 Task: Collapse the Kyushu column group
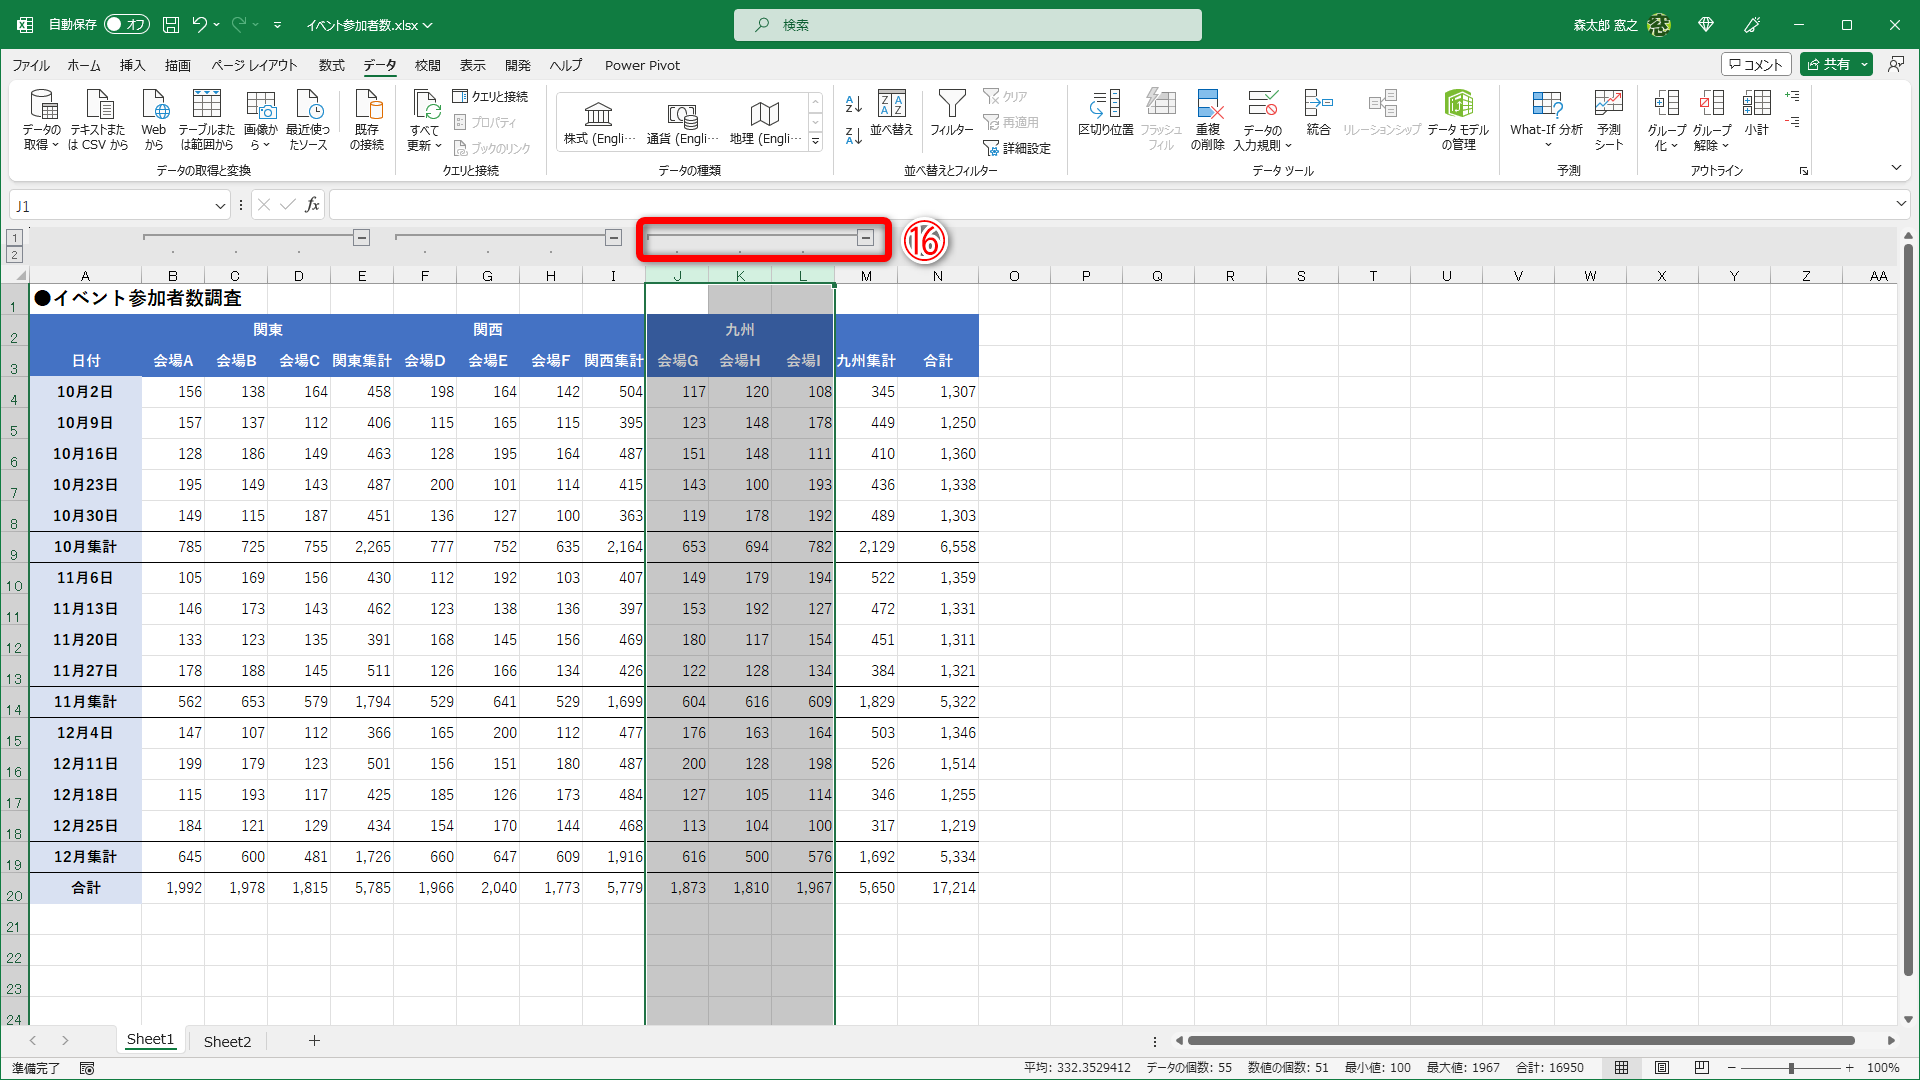click(866, 238)
